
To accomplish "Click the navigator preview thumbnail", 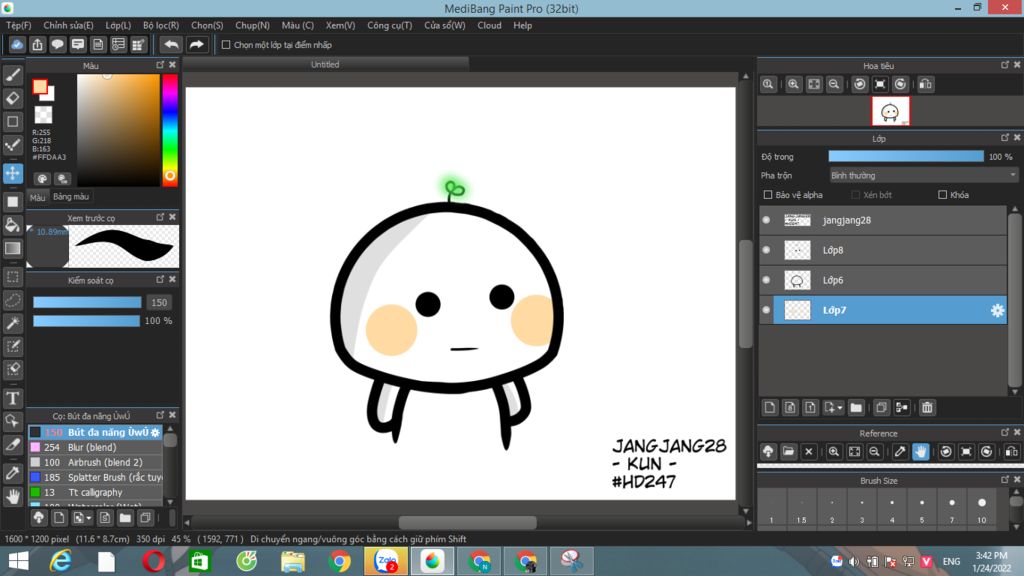I will [x=890, y=112].
